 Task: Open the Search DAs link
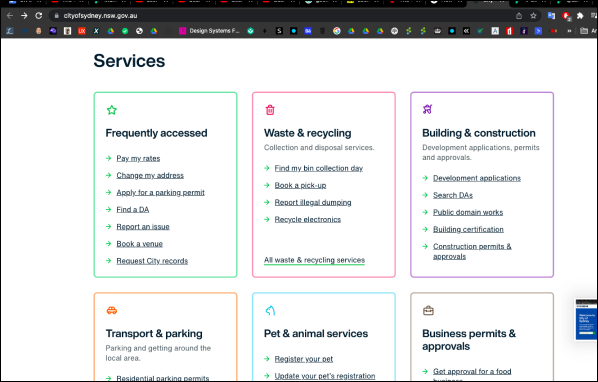(x=453, y=195)
